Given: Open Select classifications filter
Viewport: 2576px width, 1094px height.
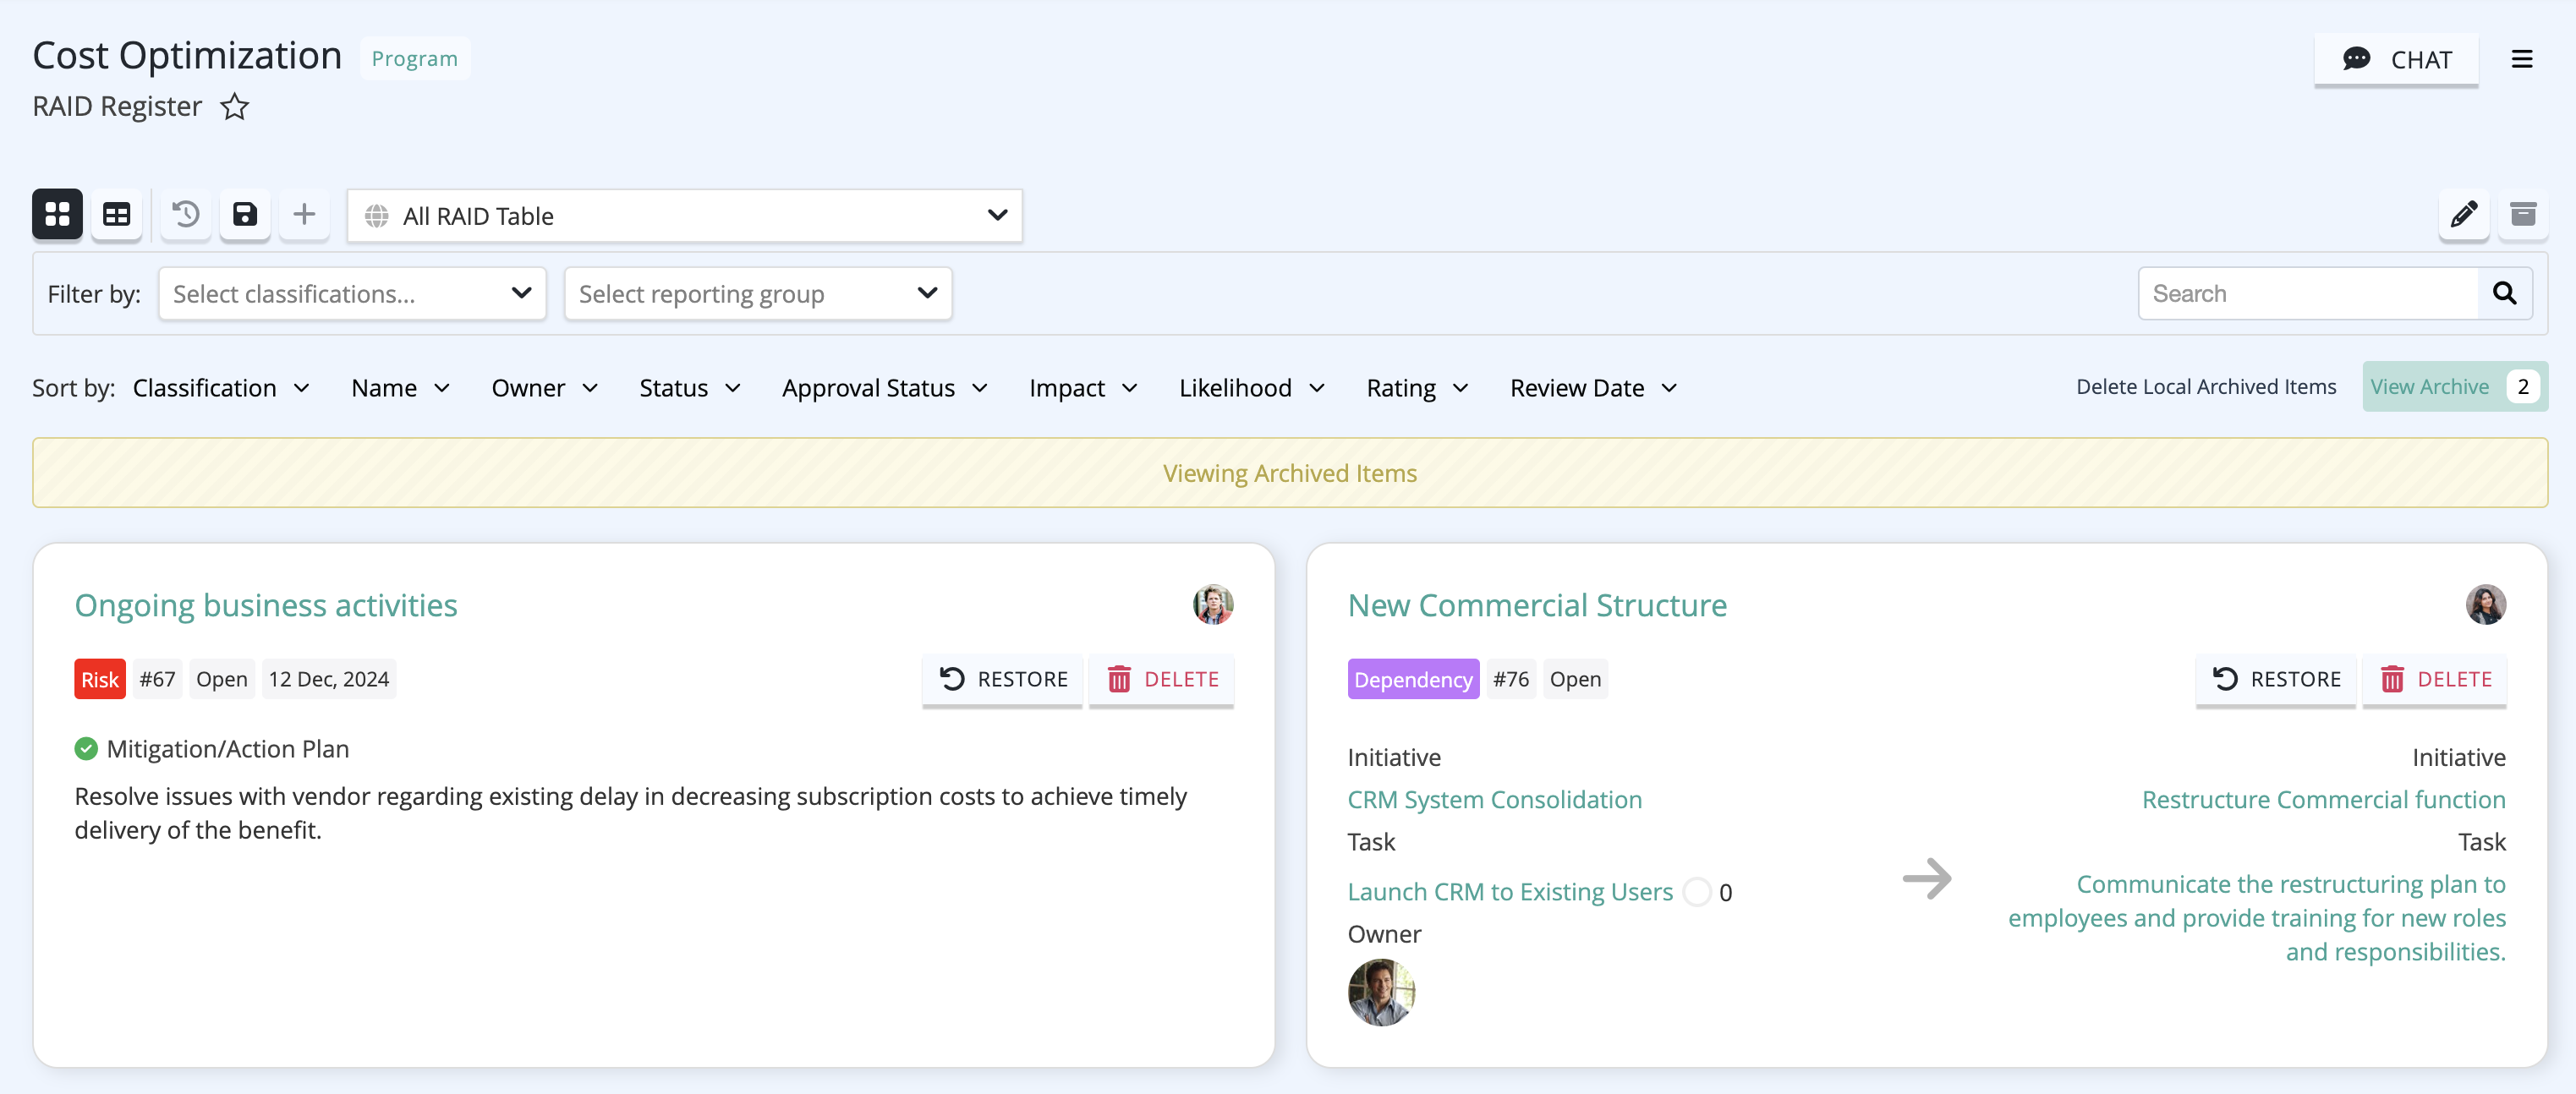Looking at the screenshot, I should coord(352,293).
